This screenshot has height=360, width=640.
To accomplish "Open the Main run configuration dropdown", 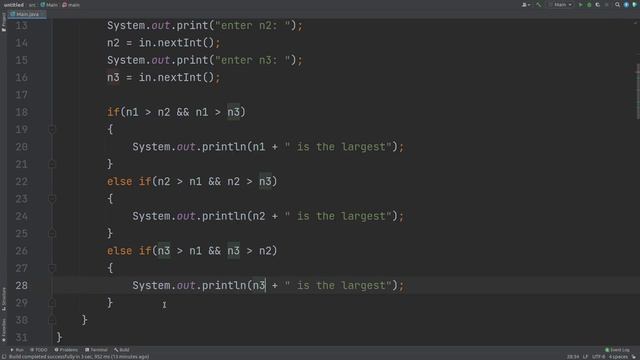I will 562,5.
